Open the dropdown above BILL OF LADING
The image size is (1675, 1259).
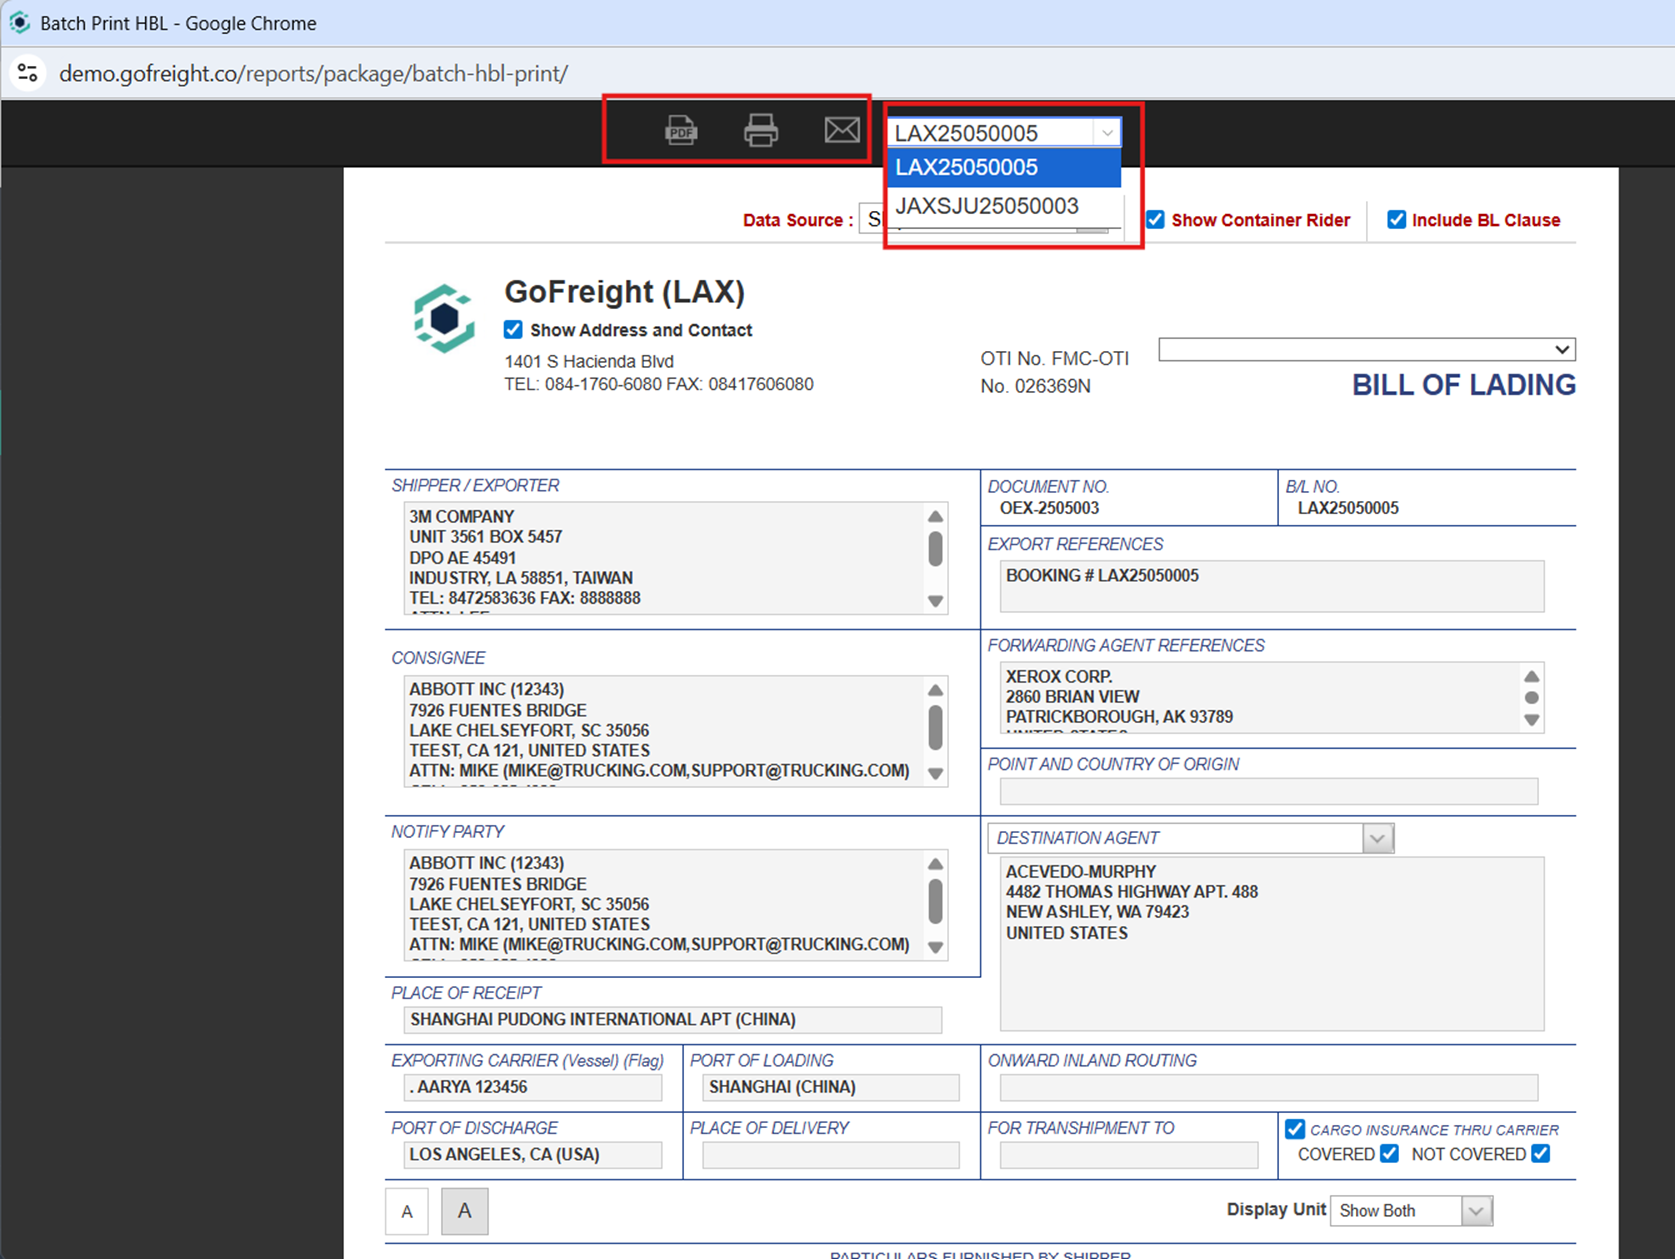pos(1561,349)
